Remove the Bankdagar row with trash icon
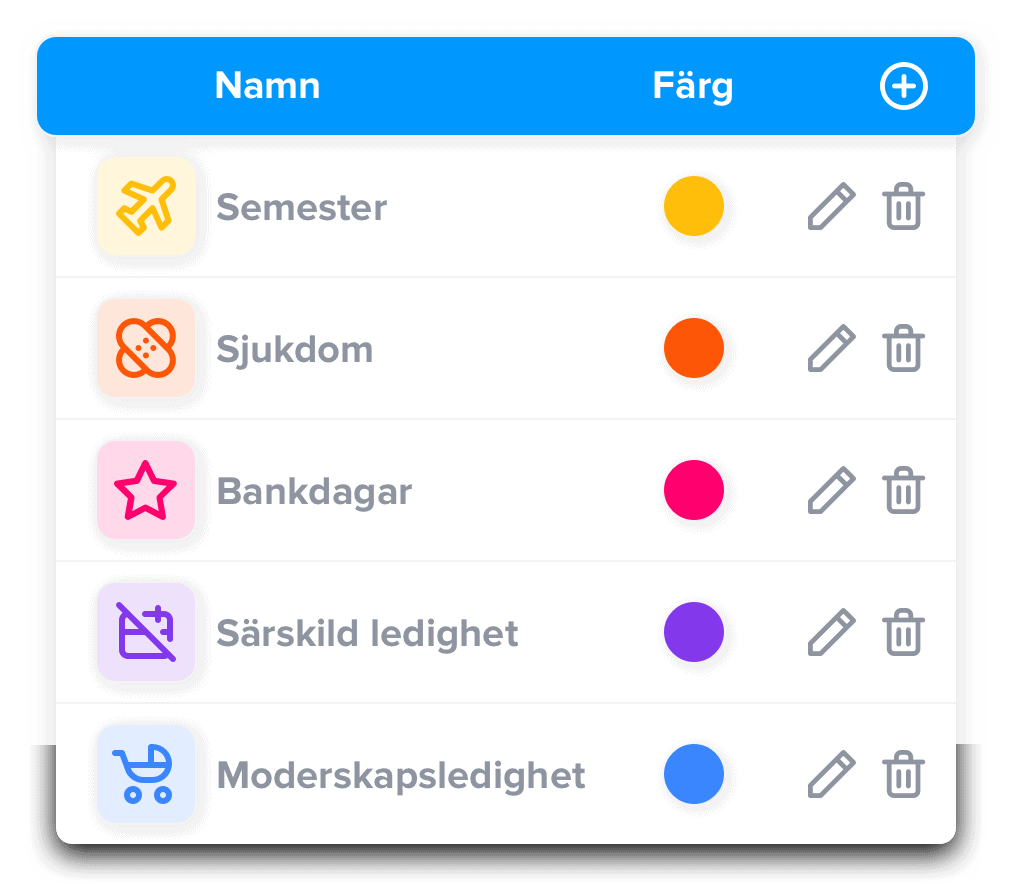Image resolution: width=1012 pixels, height=884 pixels. pyautogui.click(x=904, y=490)
